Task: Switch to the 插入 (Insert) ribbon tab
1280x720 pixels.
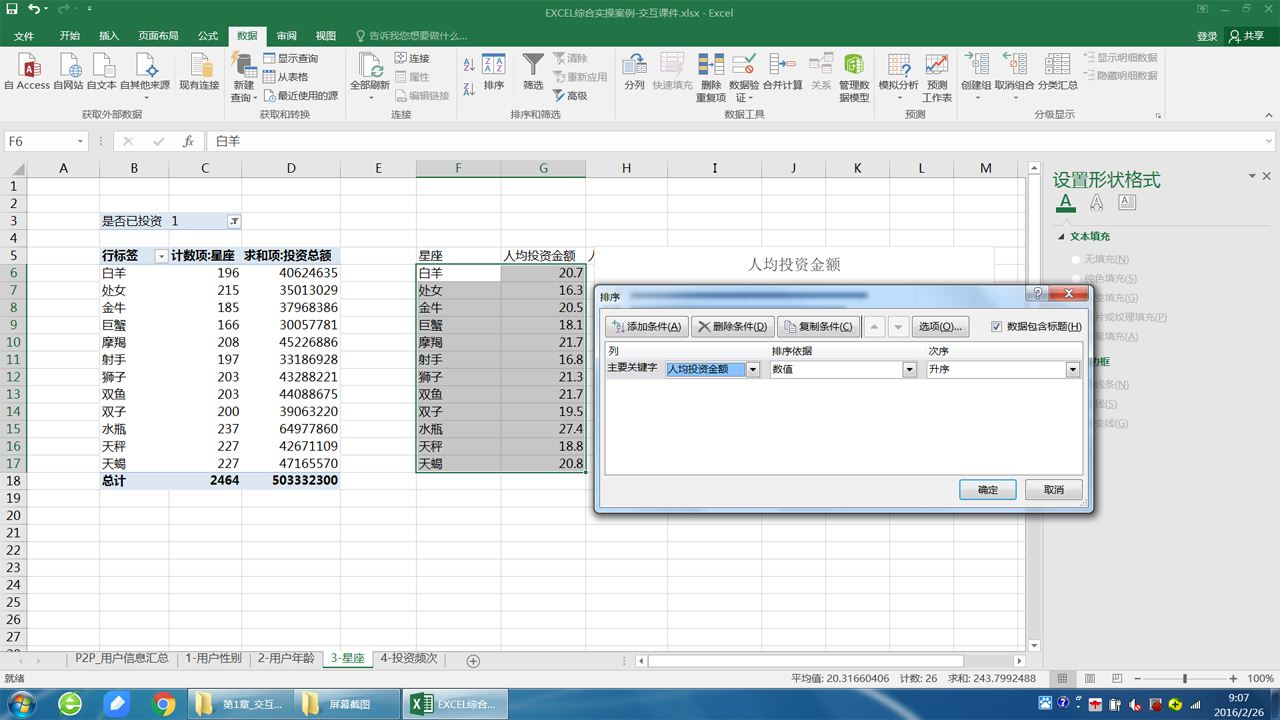Action: click(x=108, y=36)
